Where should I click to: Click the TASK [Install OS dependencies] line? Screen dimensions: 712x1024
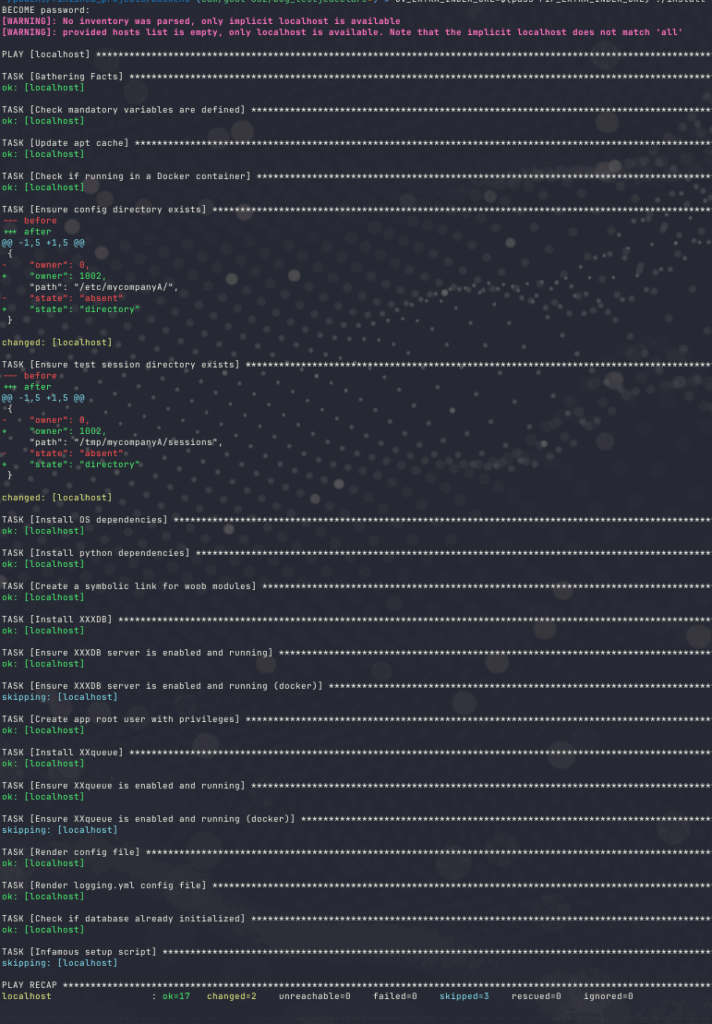pos(85,520)
